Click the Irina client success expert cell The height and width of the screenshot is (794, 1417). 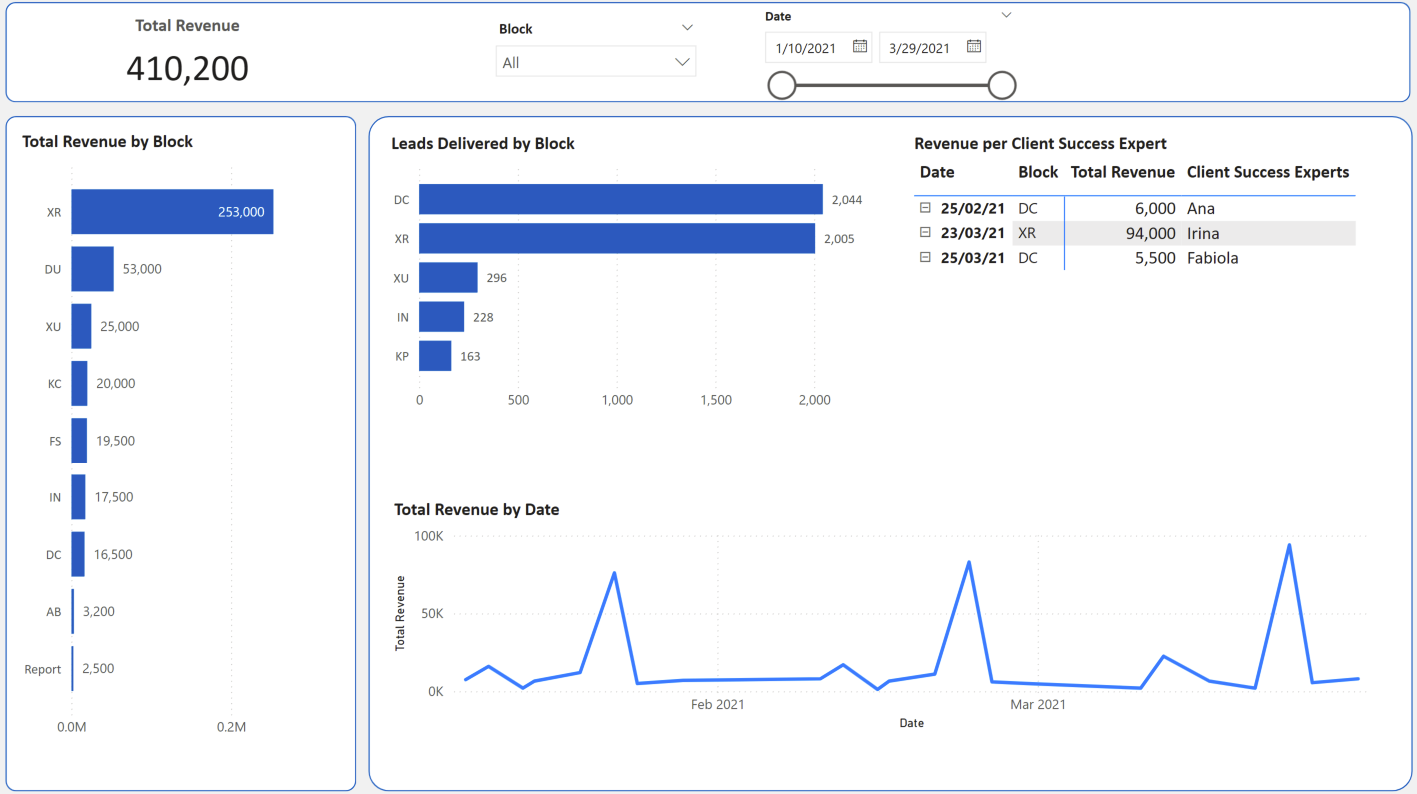click(x=1203, y=233)
